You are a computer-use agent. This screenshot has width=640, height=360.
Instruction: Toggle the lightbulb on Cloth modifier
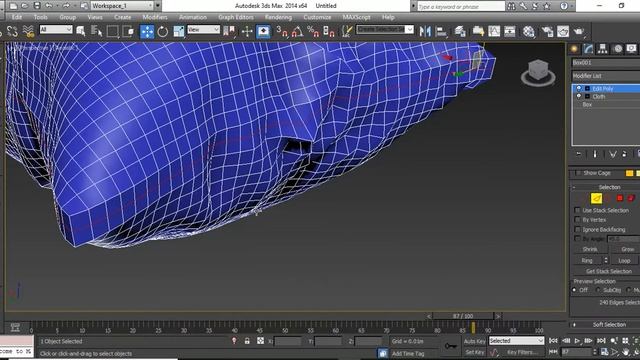click(x=578, y=96)
